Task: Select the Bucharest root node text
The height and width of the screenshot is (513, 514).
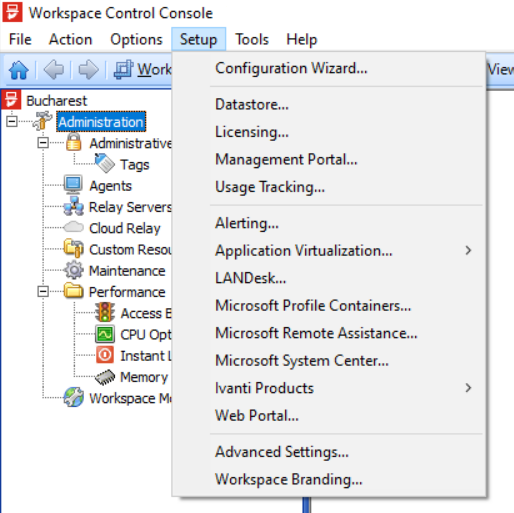Action: [x=56, y=101]
